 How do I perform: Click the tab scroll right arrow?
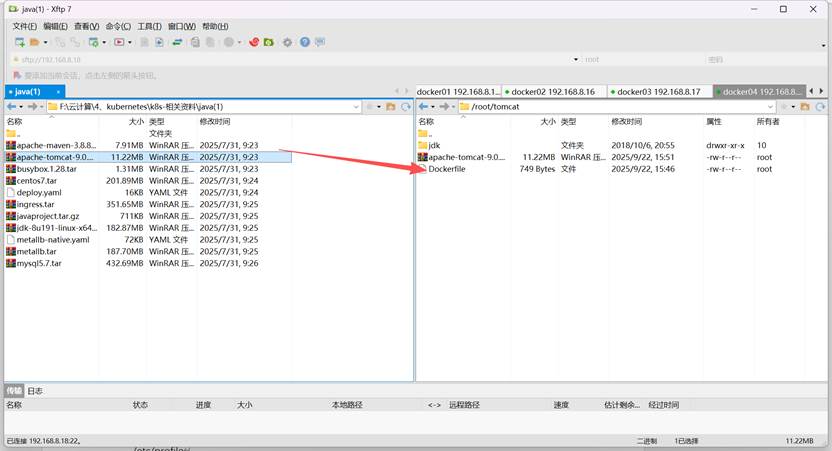pos(821,91)
